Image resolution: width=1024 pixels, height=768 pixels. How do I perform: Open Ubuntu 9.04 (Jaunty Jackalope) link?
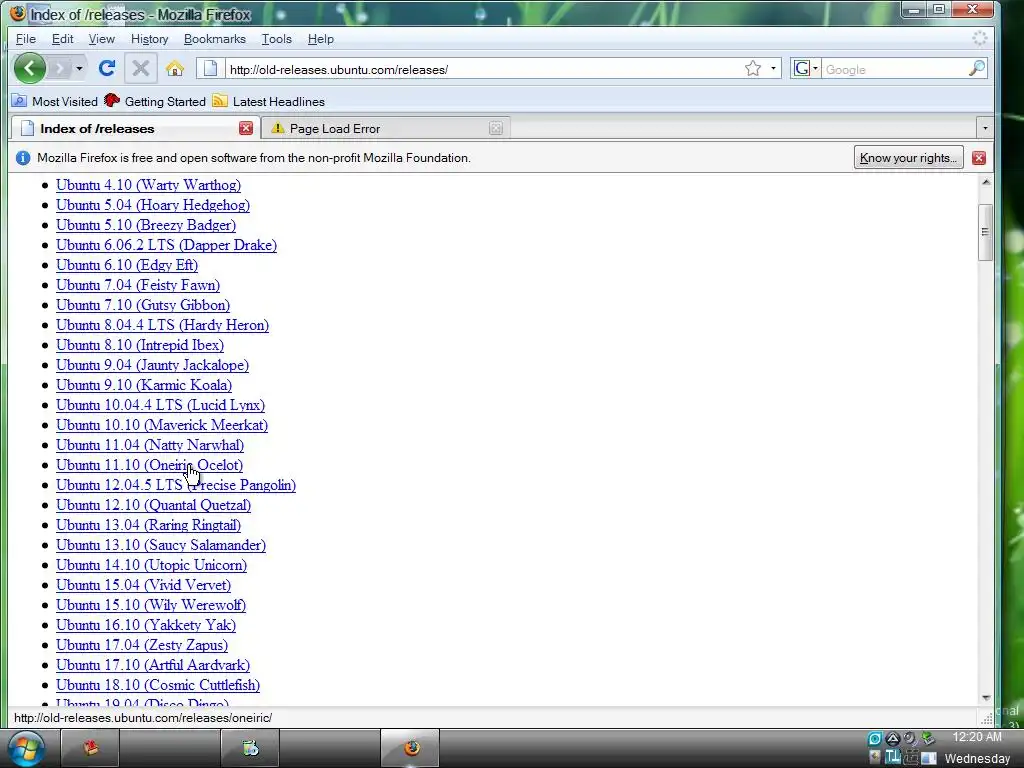click(x=152, y=365)
